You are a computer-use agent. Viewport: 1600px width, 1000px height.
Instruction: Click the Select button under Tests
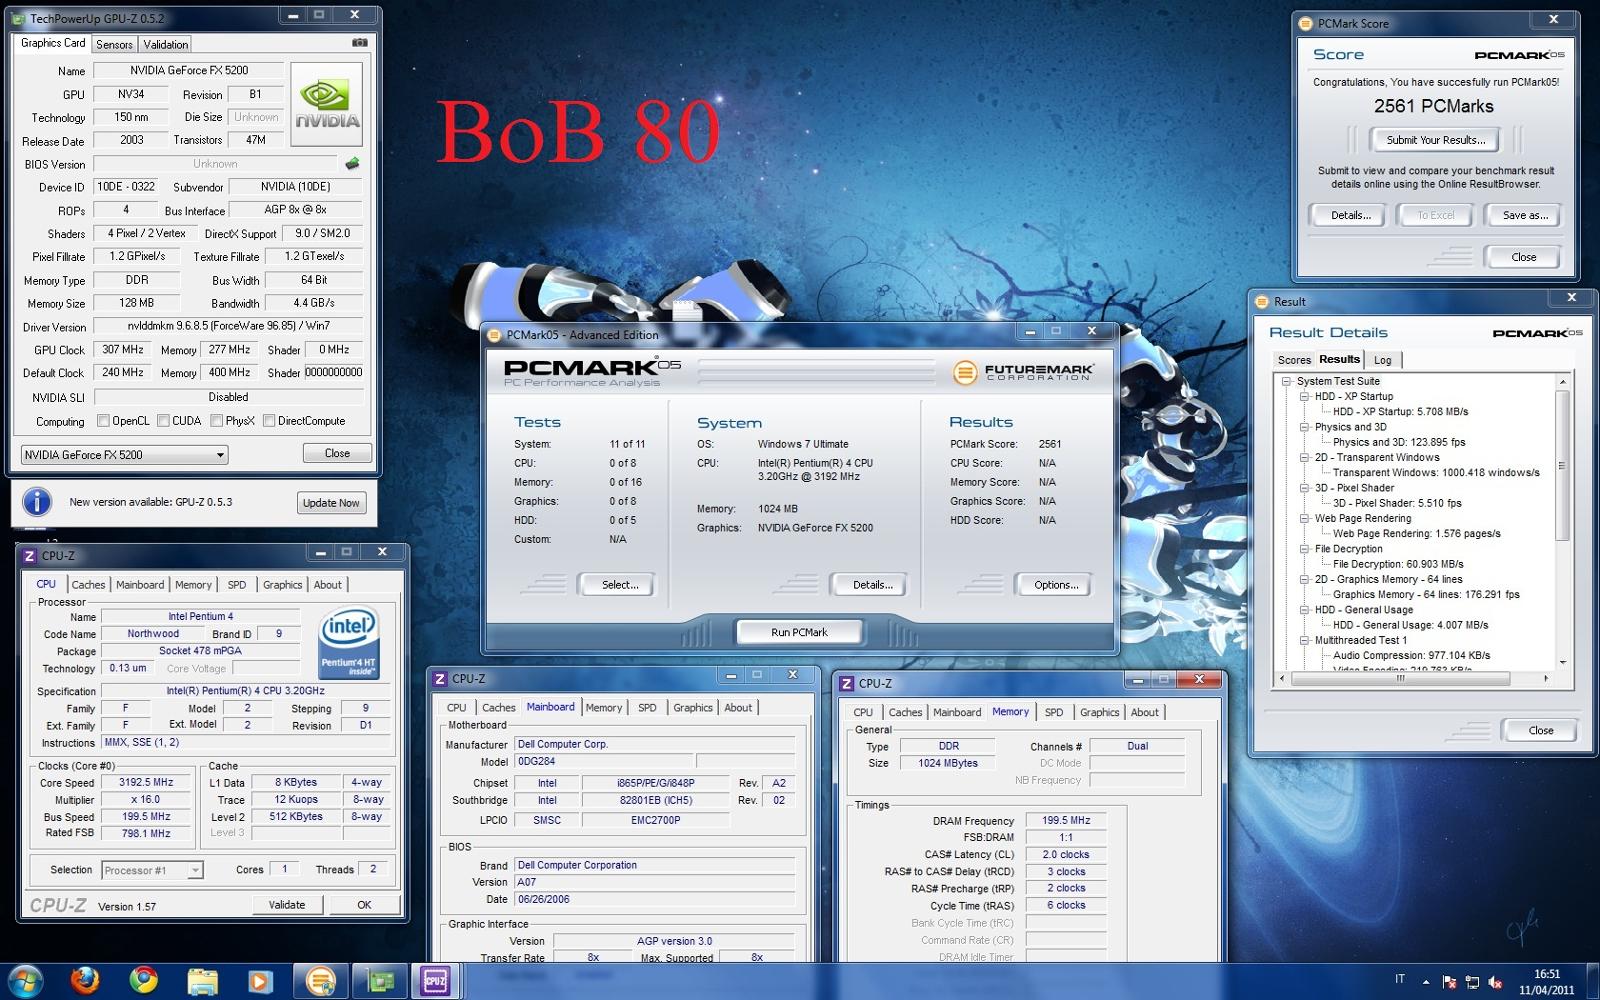click(x=620, y=585)
